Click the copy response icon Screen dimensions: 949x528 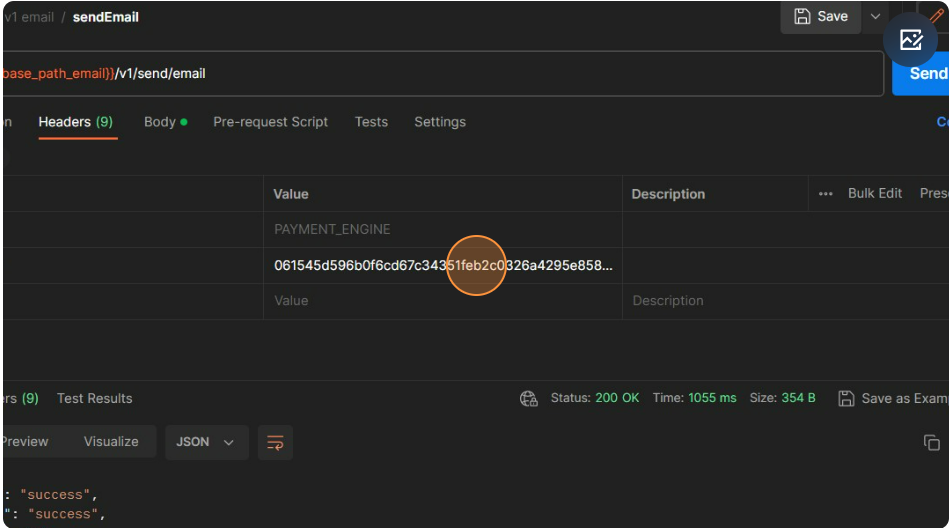(x=931, y=443)
